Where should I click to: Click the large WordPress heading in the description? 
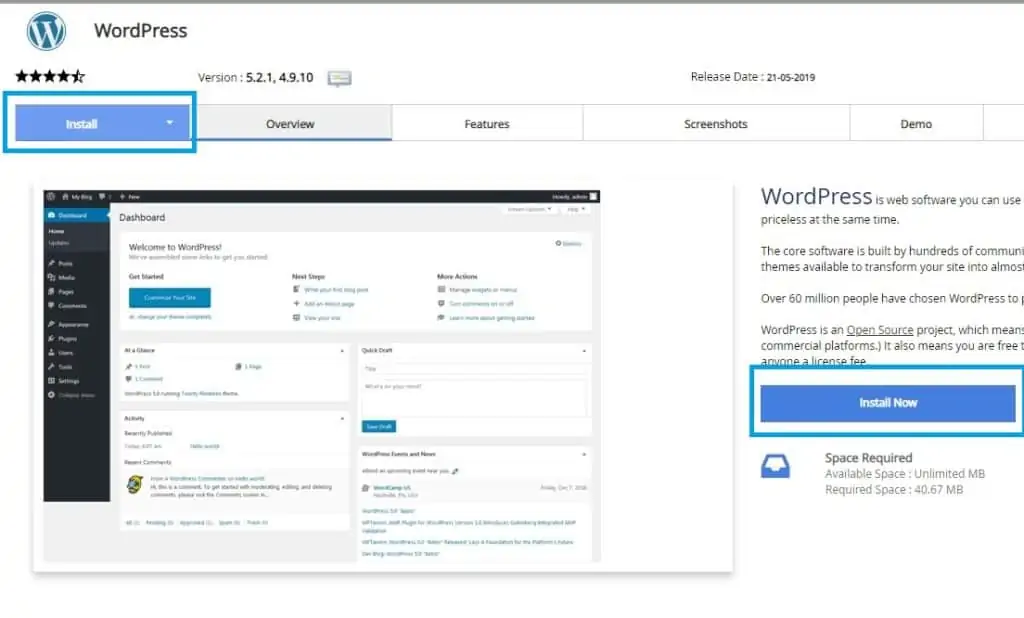coord(816,196)
